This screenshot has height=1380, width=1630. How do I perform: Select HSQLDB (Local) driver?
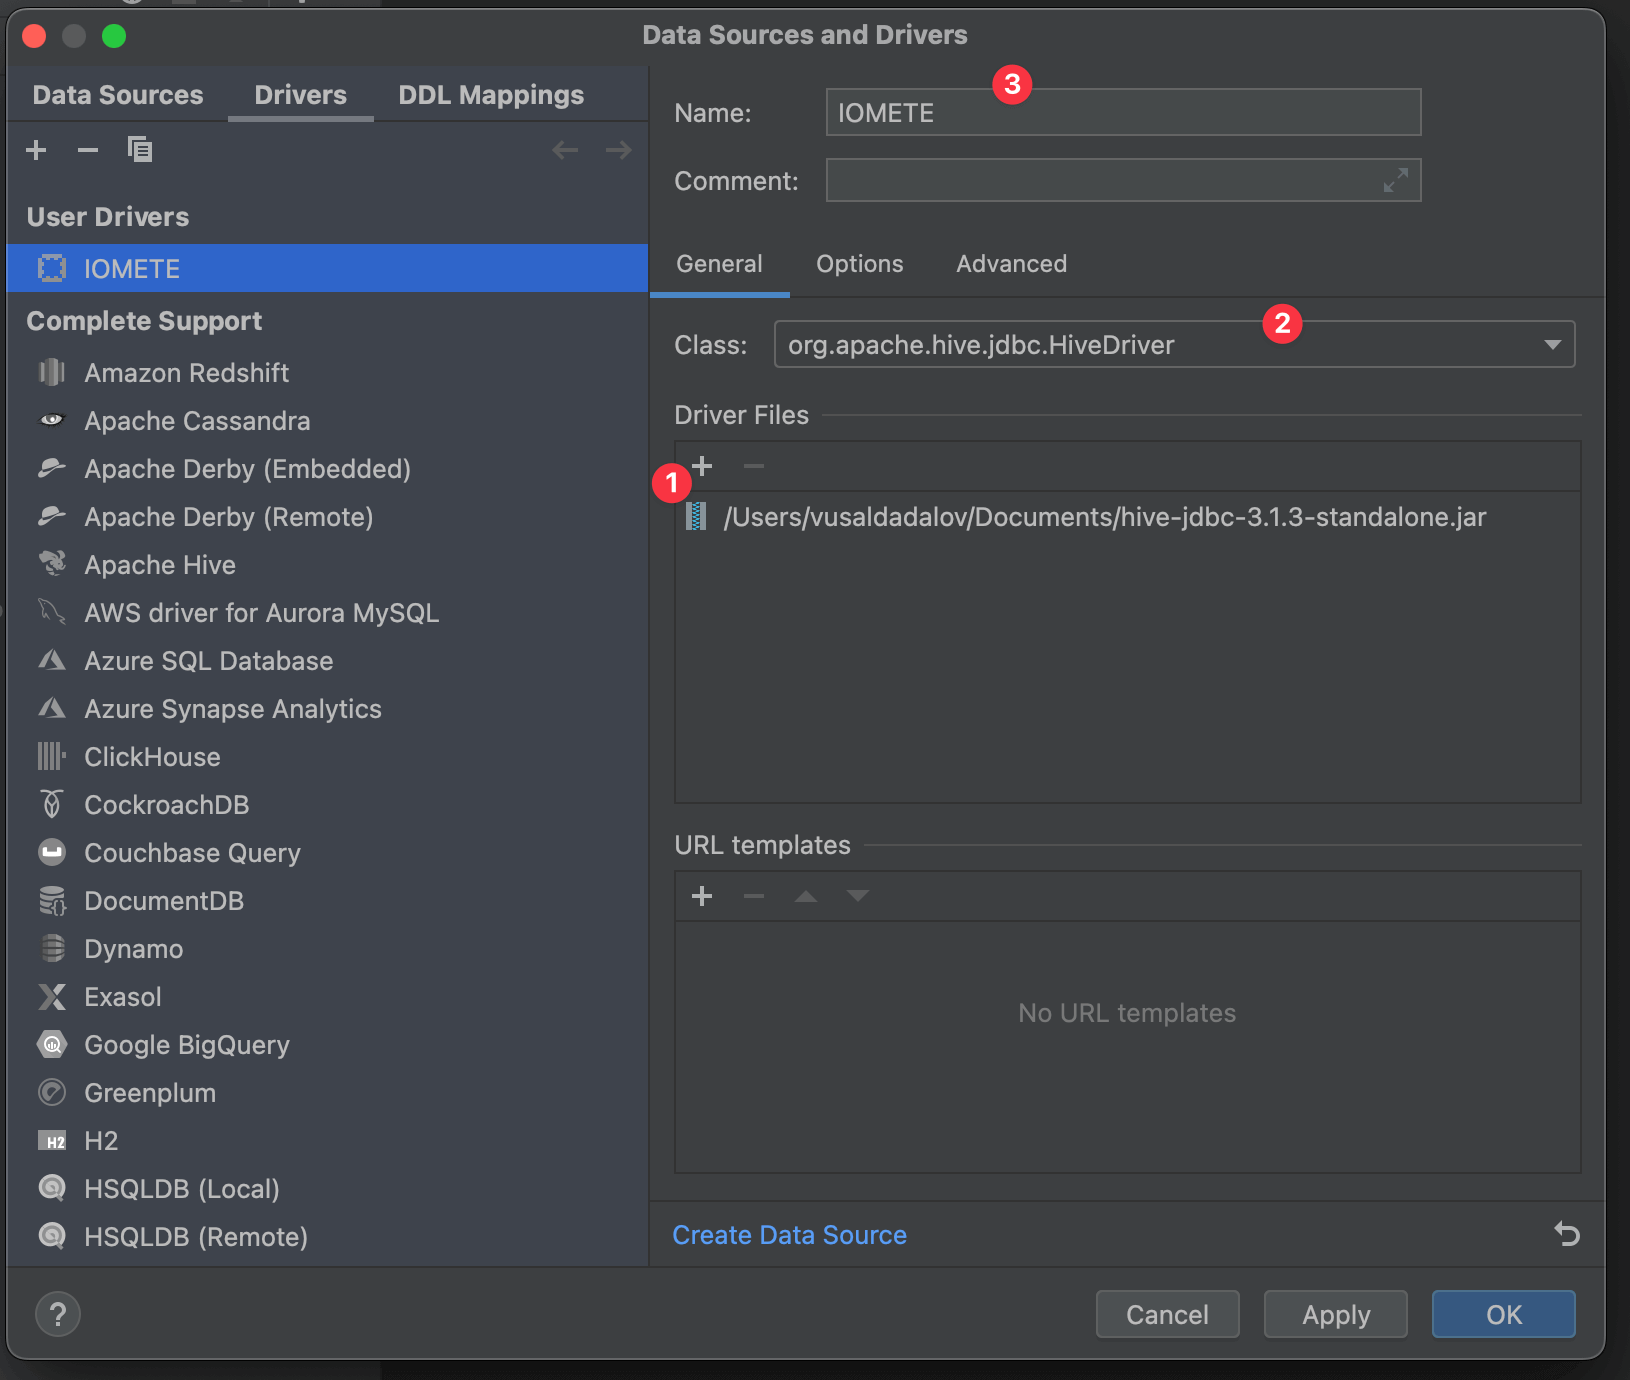tap(327, 1189)
